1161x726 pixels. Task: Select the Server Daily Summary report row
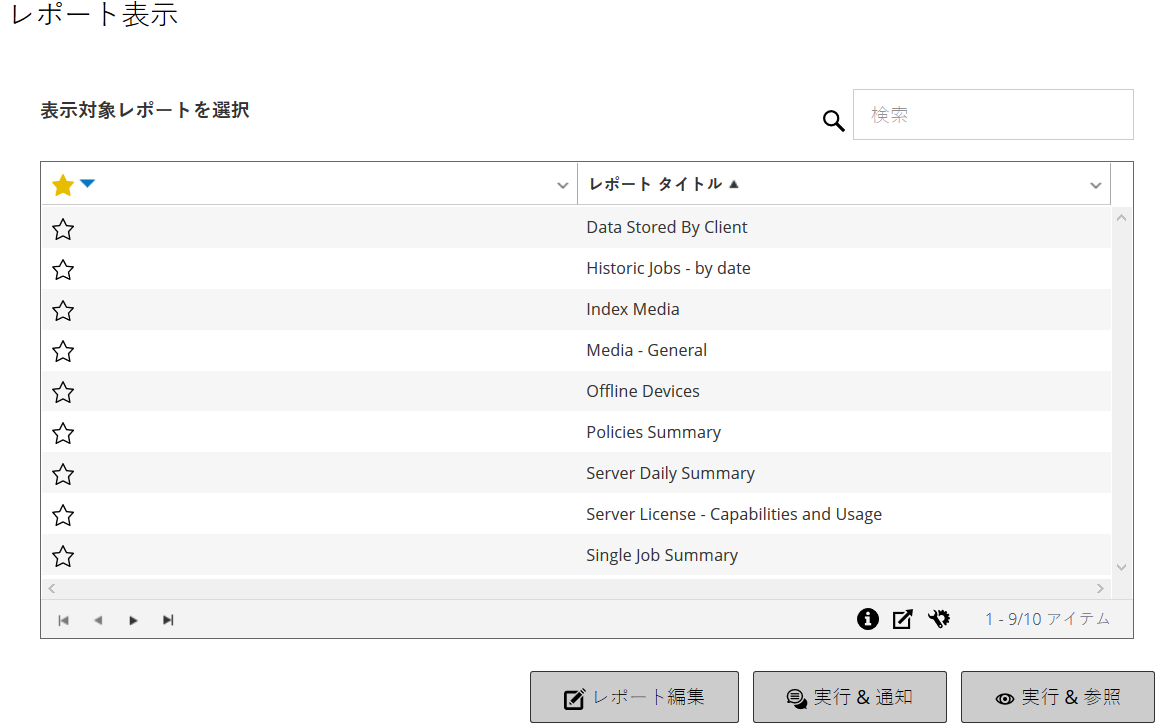pyautogui.click(x=670, y=473)
